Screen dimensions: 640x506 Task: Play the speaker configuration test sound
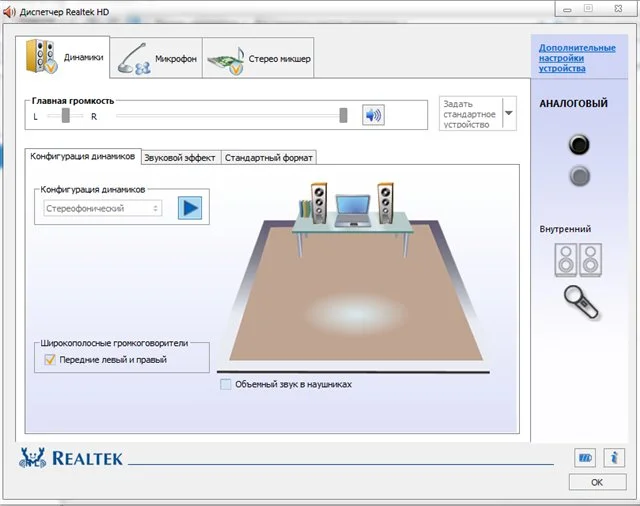pyautogui.click(x=190, y=208)
